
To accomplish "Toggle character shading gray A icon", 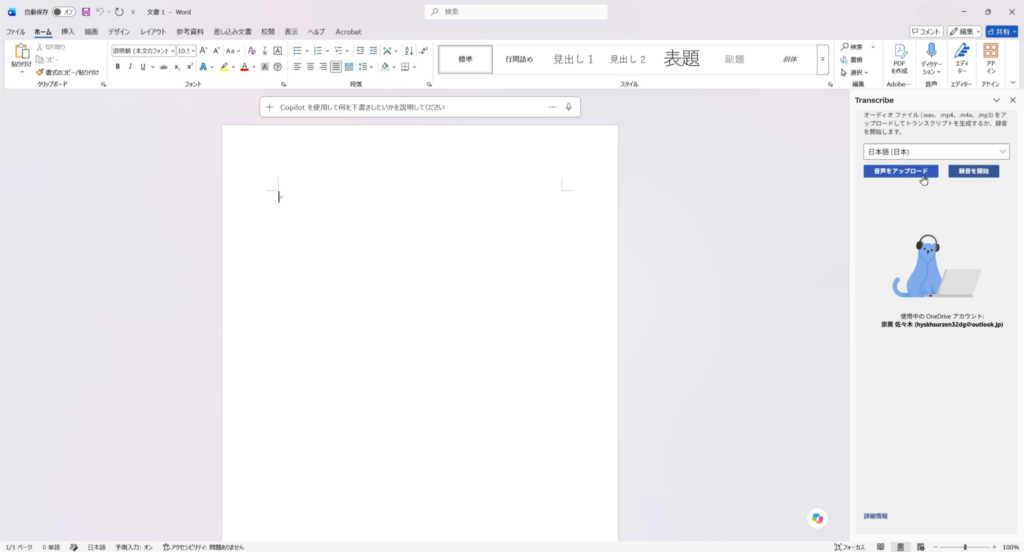I will (264, 67).
